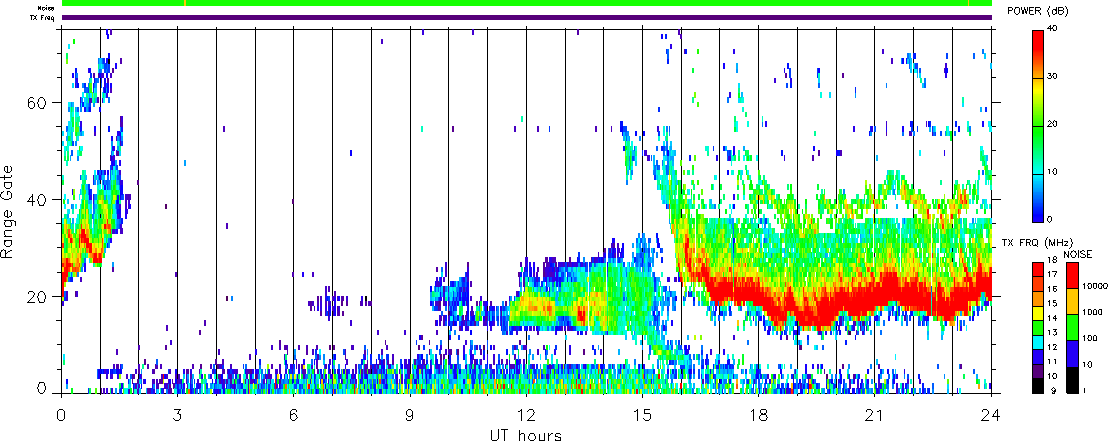
Task: Click the "14" label on the TX FRQ legend
Action: pyautogui.click(x=1052, y=318)
